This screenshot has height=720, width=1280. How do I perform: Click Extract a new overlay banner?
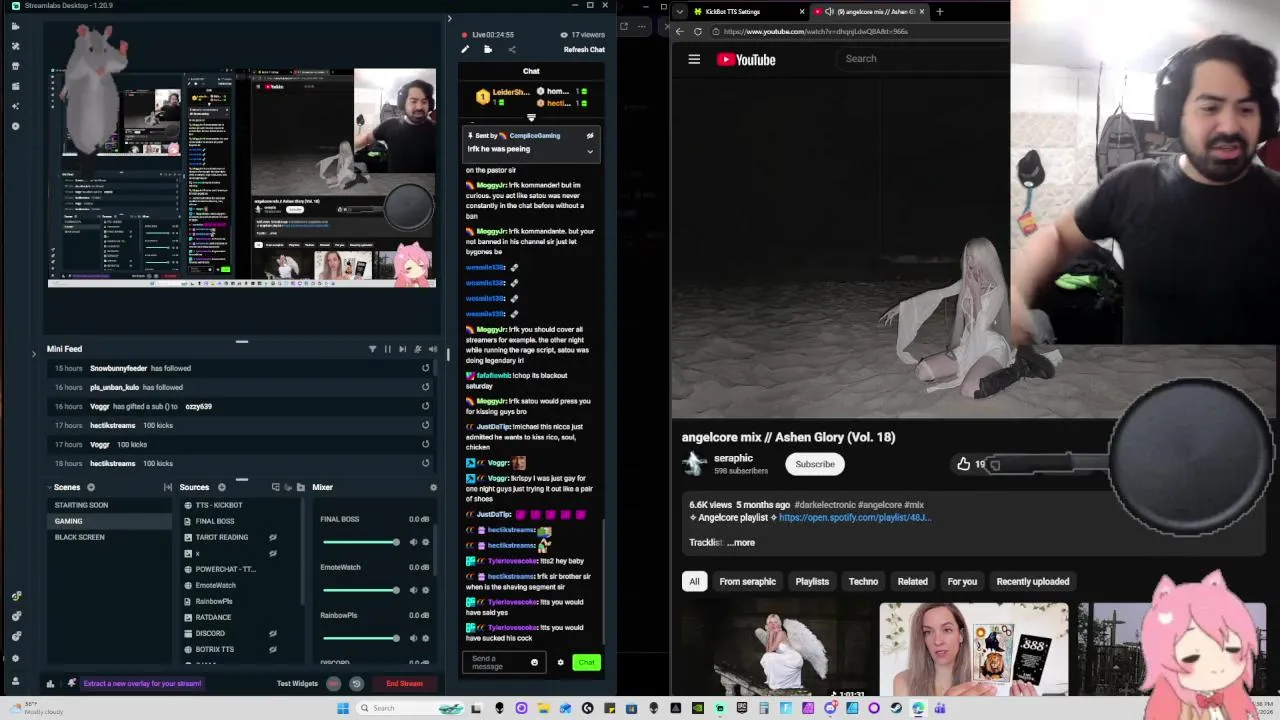pyautogui.click(x=142, y=684)
